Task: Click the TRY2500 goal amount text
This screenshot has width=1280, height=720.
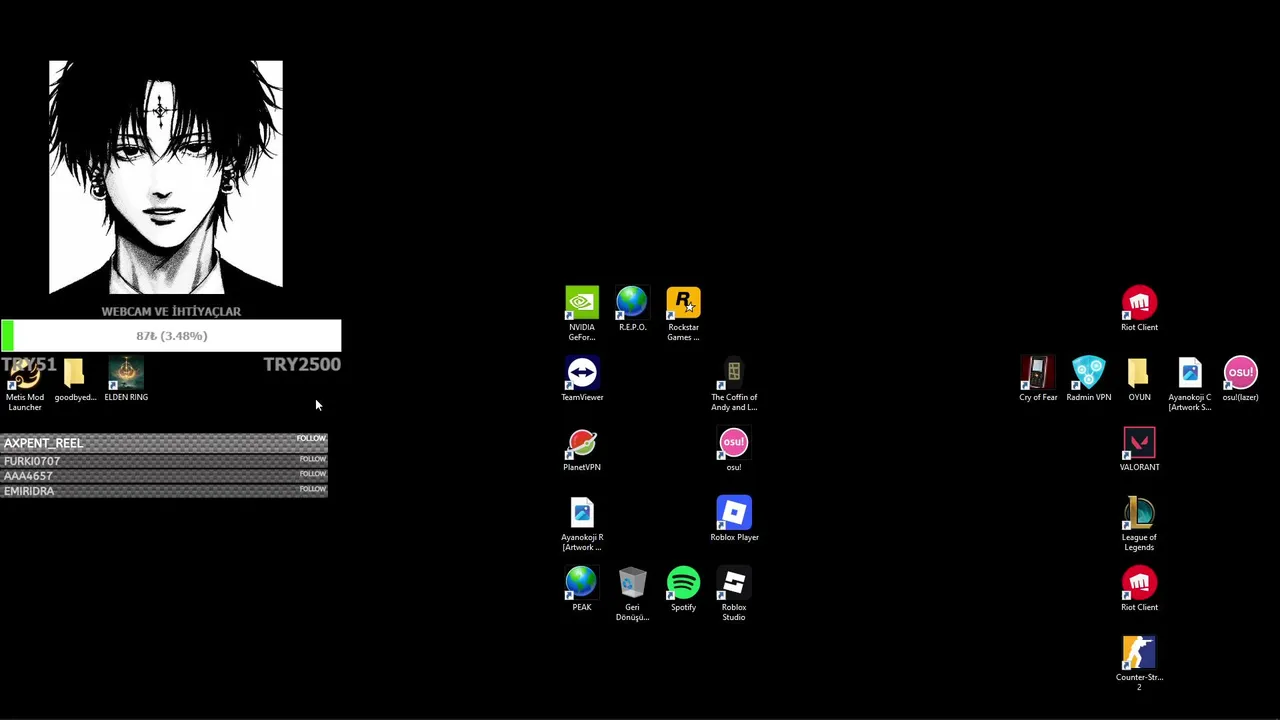Action: (x=302, y=365)
